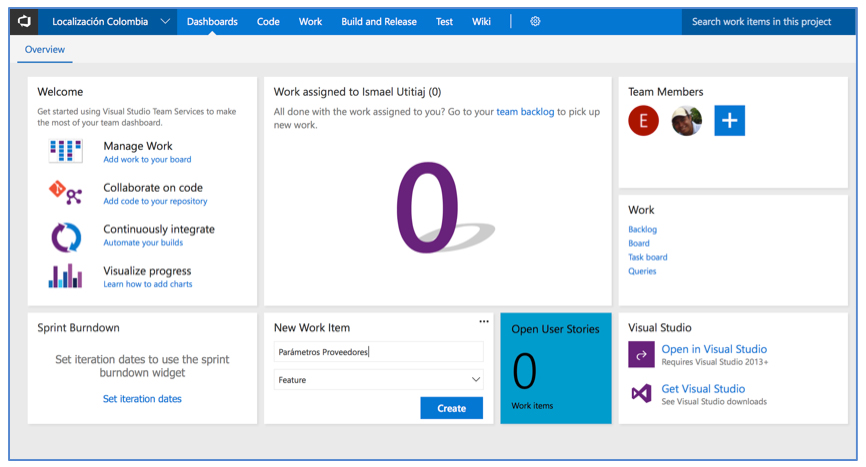Screen dimensions: 866x467
Task: Click the Get Visual Studio link
Action: click(703, 389)
